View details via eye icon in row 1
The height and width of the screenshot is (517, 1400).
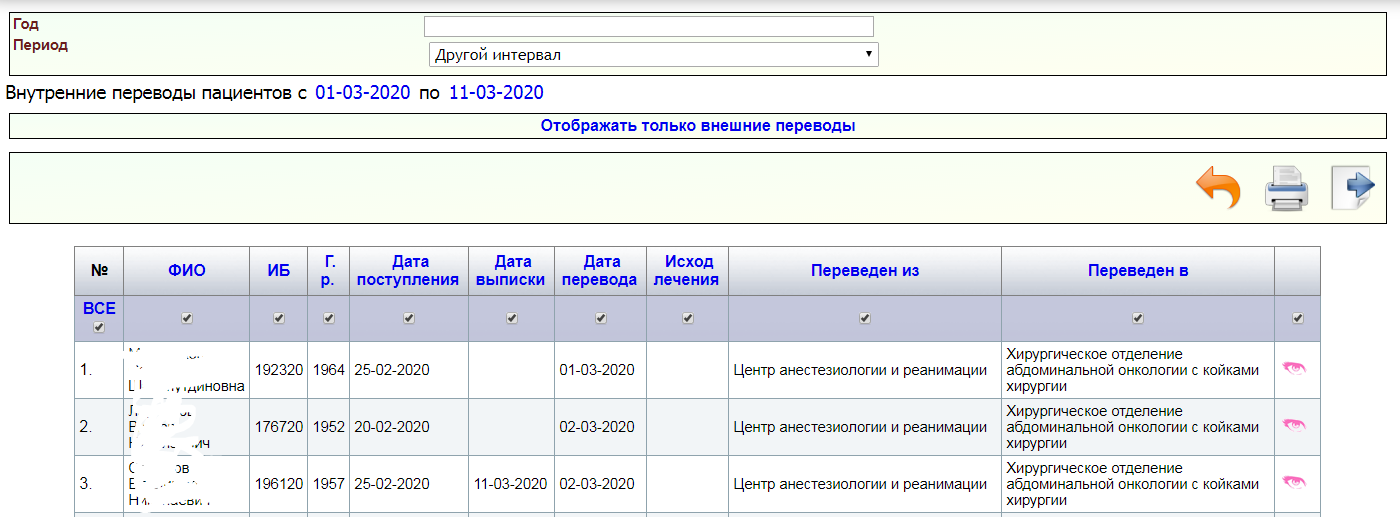tap(1295, 369)
